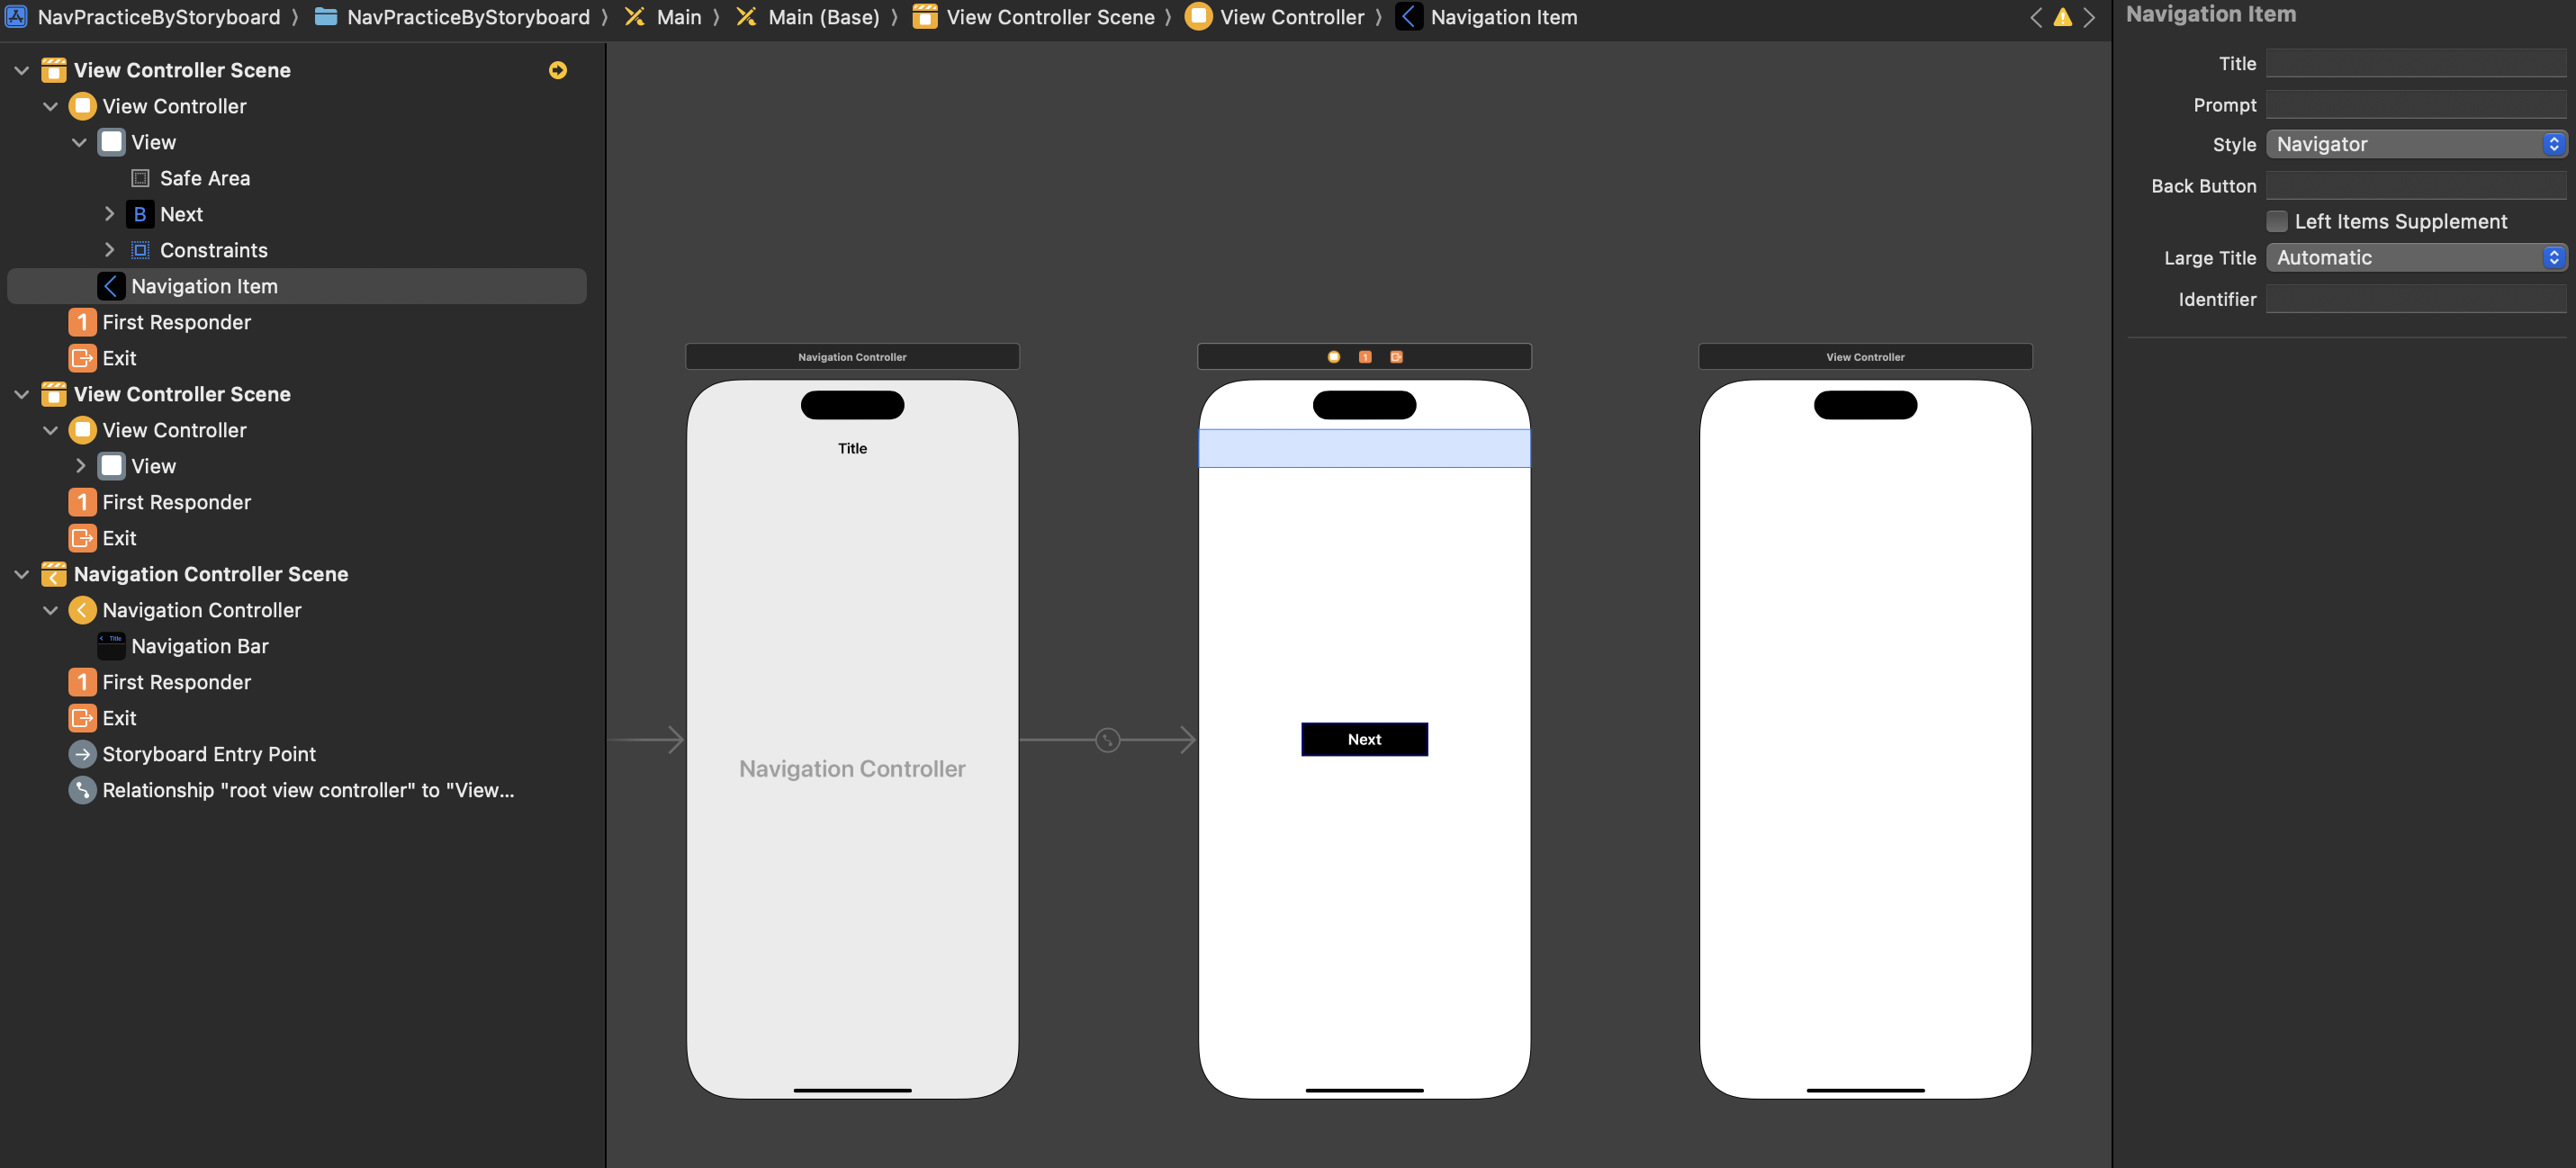Collapse the Navigation Controller Scene

pos(22,574)
